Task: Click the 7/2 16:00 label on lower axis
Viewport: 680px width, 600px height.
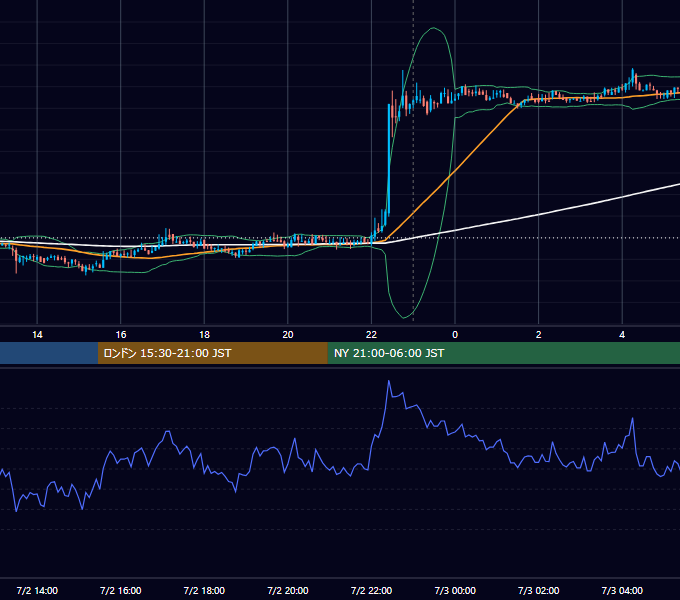Action: (x=121, y=590)
